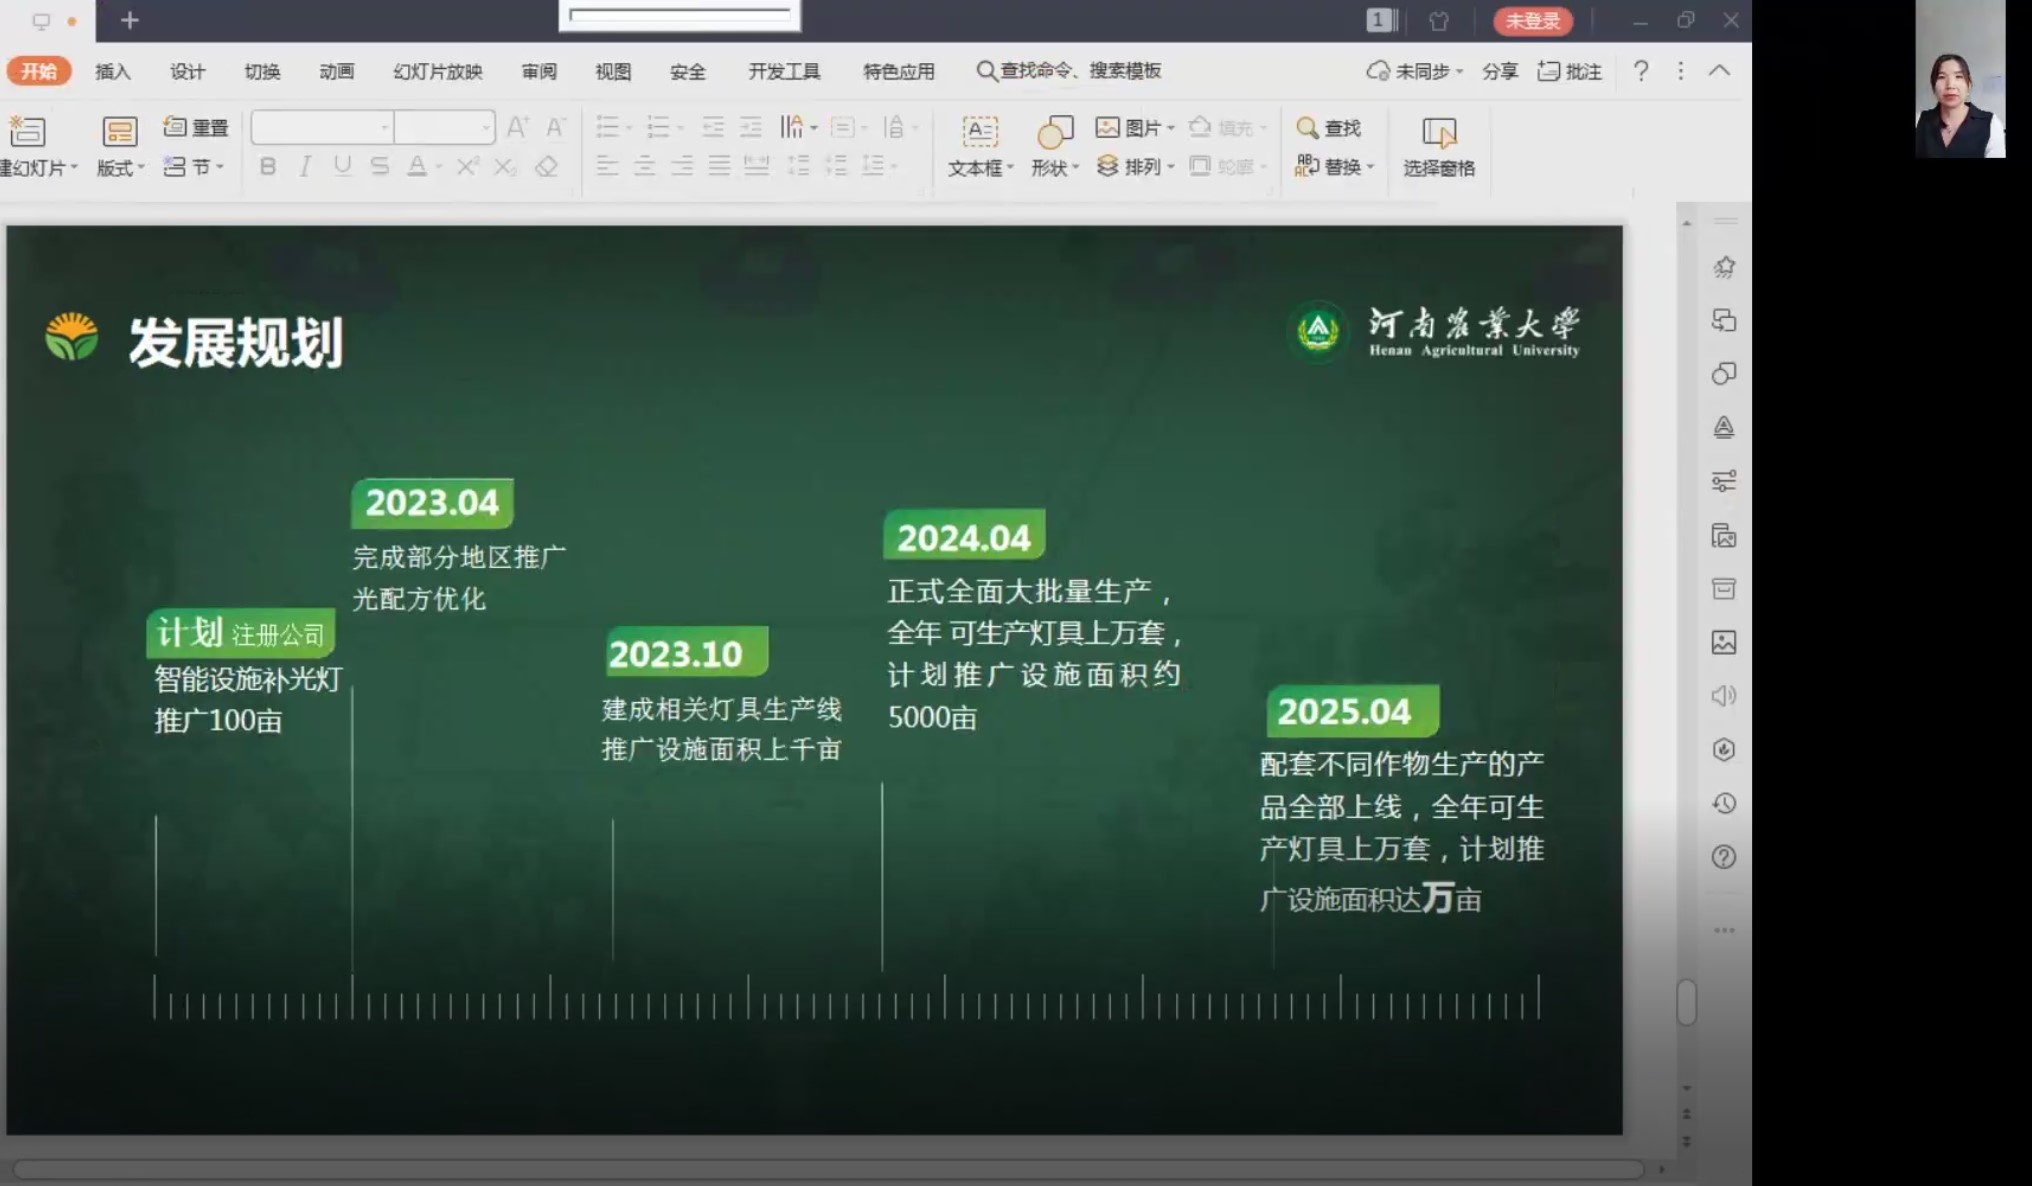Switch to the 视图 ribbon tab
This screenshot has height=1186, width=2032.
click(x=612, y=71)
